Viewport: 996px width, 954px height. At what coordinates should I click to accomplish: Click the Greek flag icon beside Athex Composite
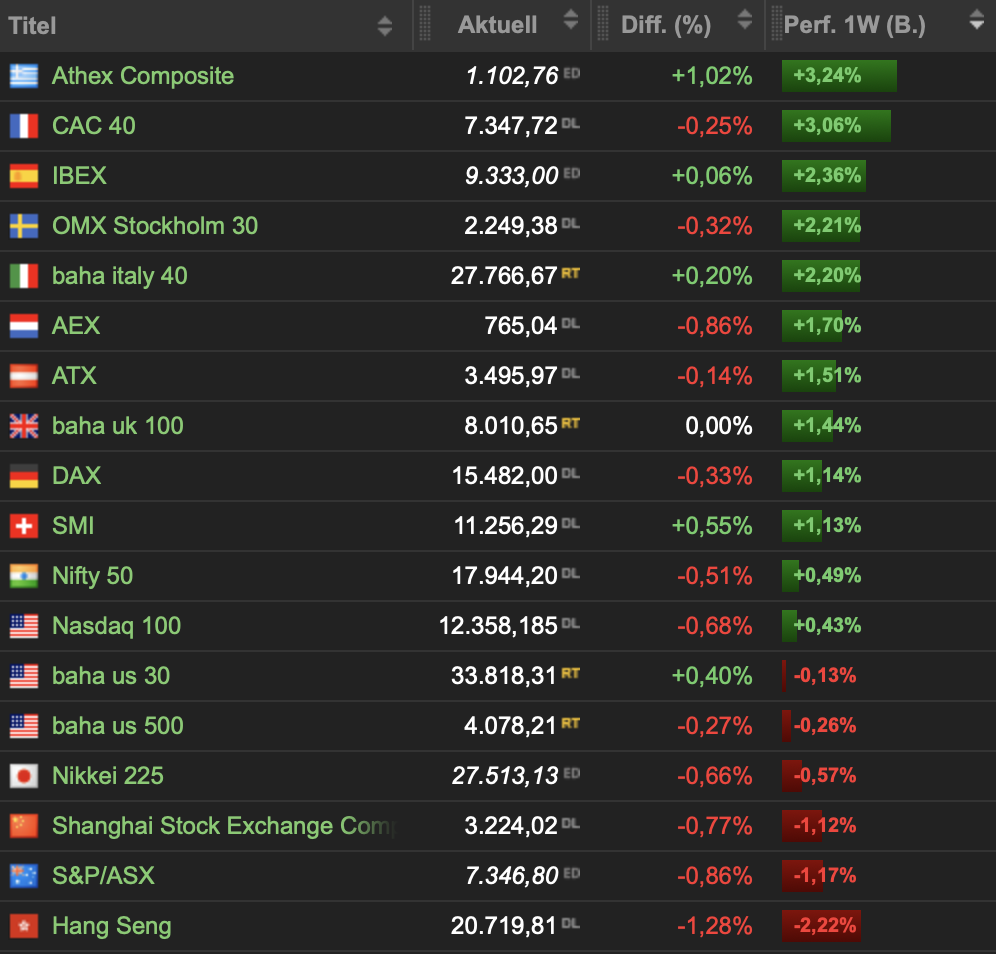click(24, 76)
